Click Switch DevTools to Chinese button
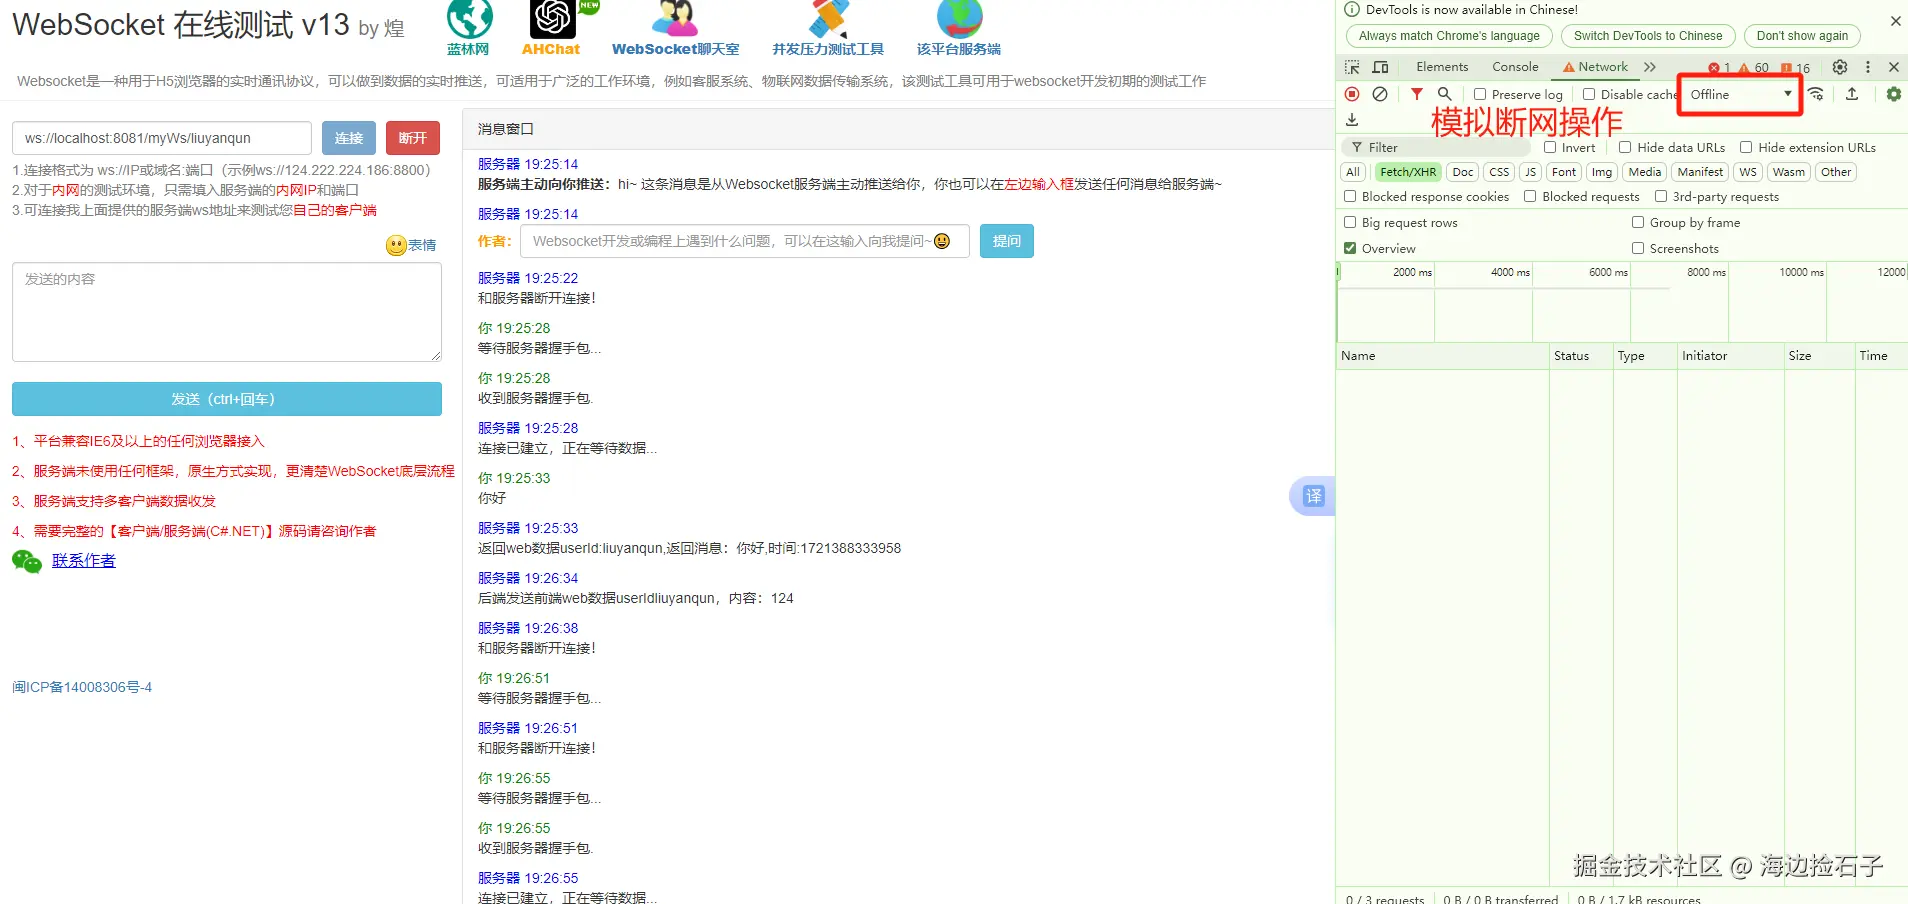The height and width of the screenshot is (904, 1908). point(1648,36)
